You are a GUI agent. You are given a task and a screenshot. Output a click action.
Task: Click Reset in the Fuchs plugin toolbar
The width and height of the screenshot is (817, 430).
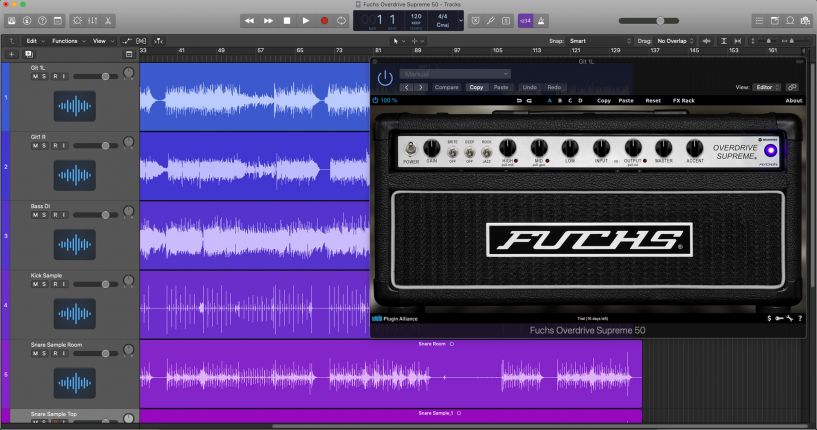[x=653, y=101]
